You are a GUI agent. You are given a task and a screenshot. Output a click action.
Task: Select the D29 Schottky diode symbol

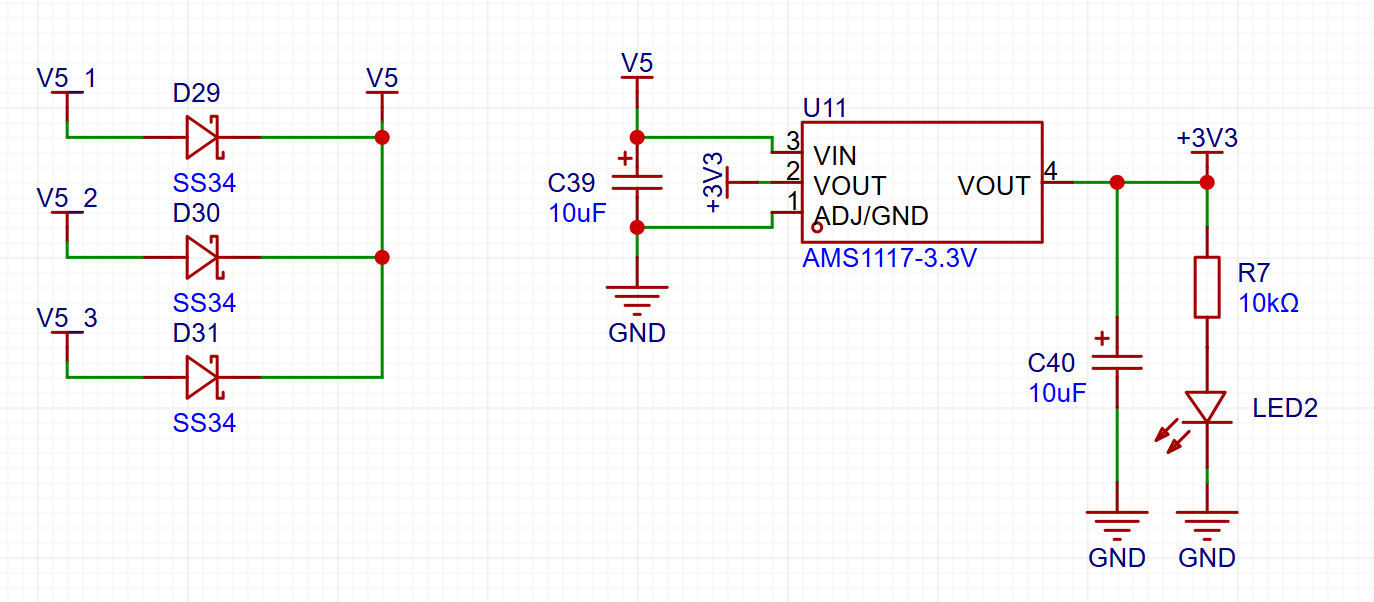click(x=202, y=137)
